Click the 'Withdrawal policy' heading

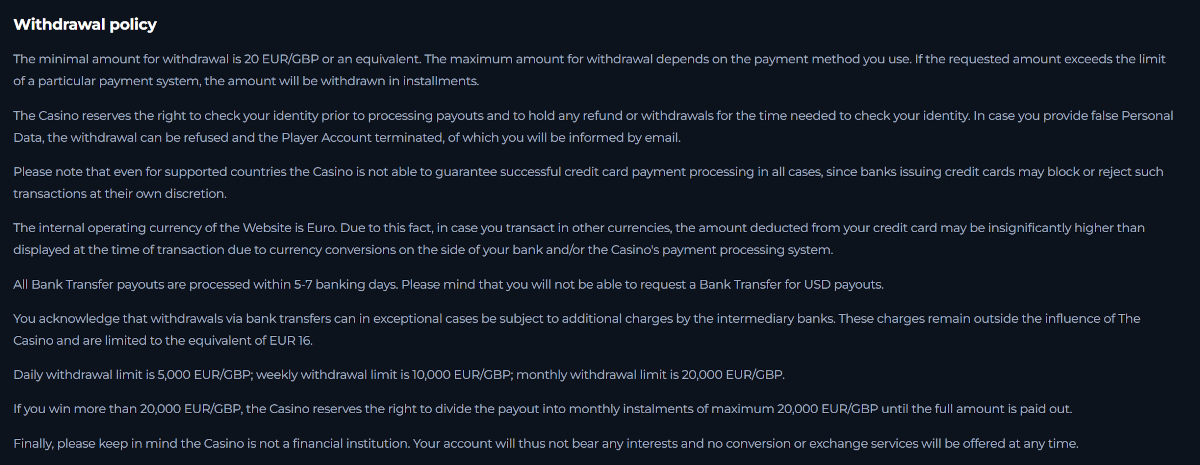[x=85, y=24]
